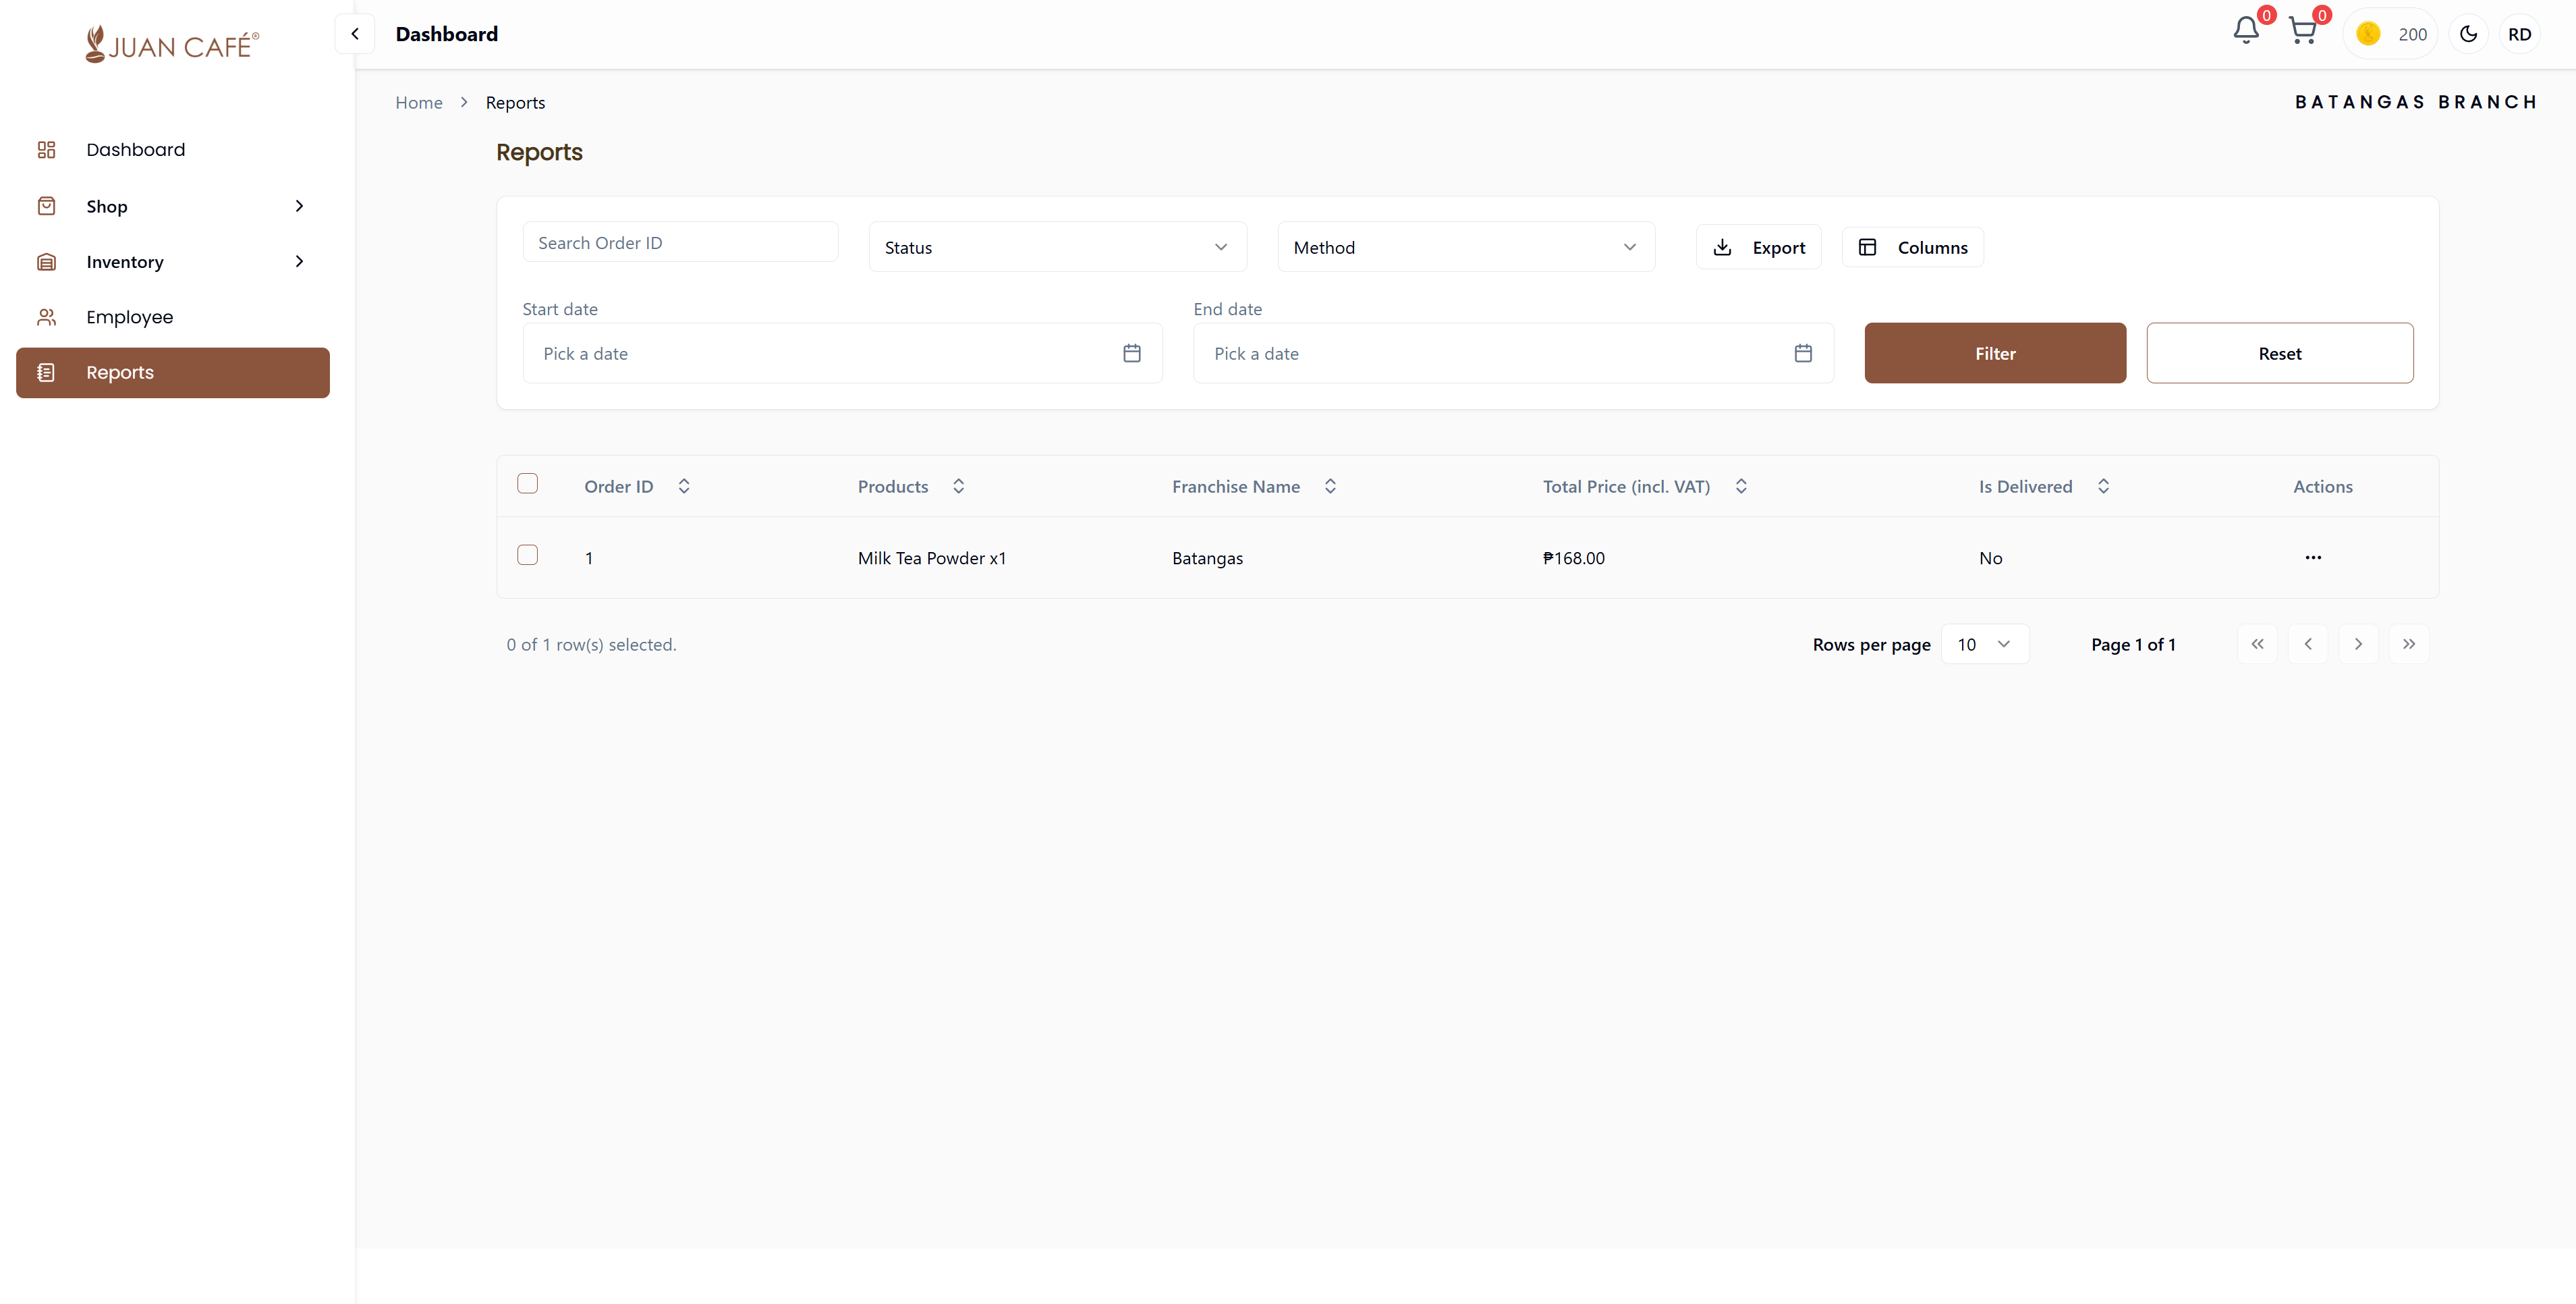Go to last page arrow
This screenshot has width=2576, height=1304.
[2409, 644]
